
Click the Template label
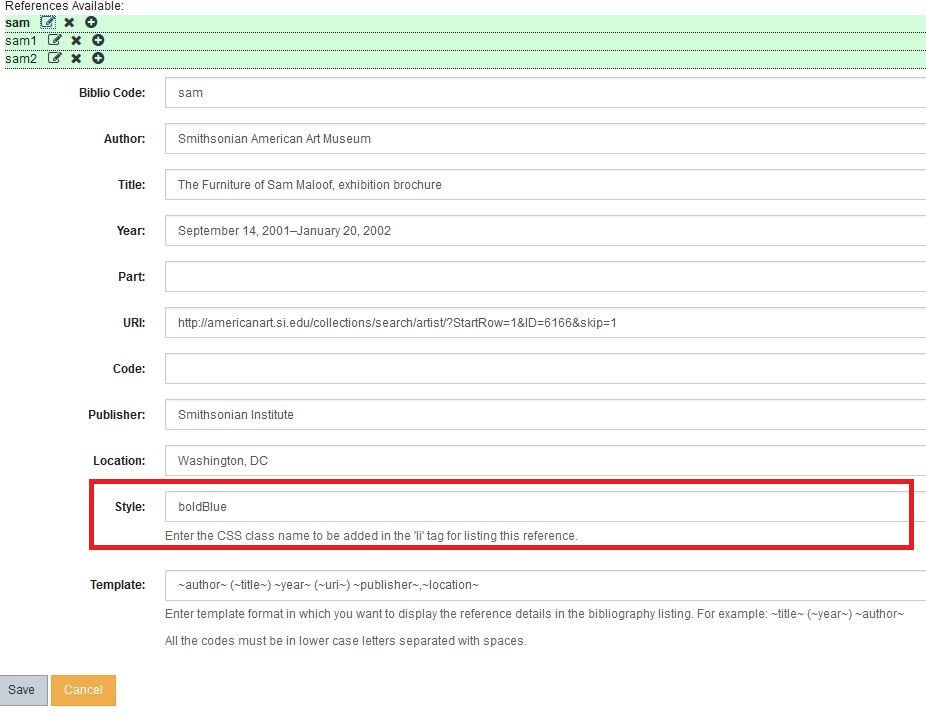coord(117,585)
